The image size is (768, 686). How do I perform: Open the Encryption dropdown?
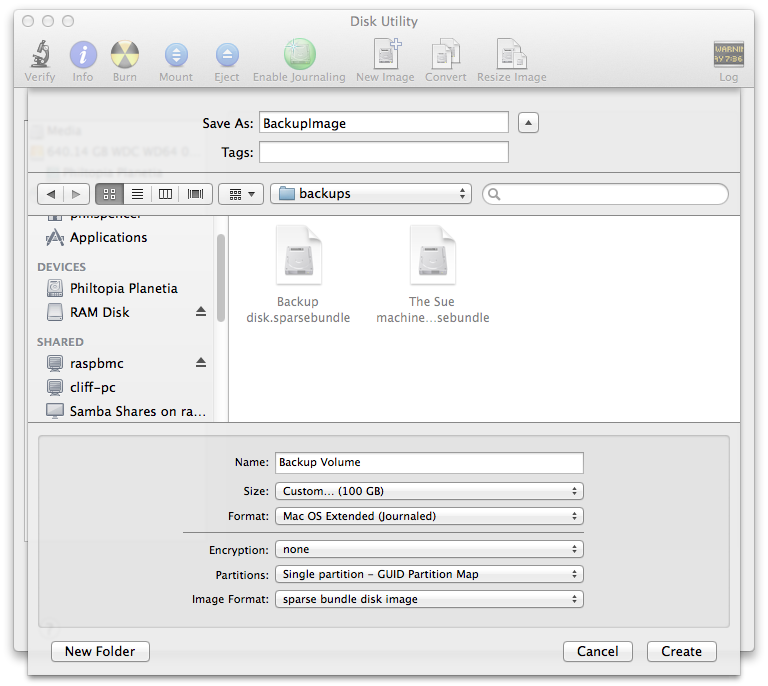(x=429, y=549)
